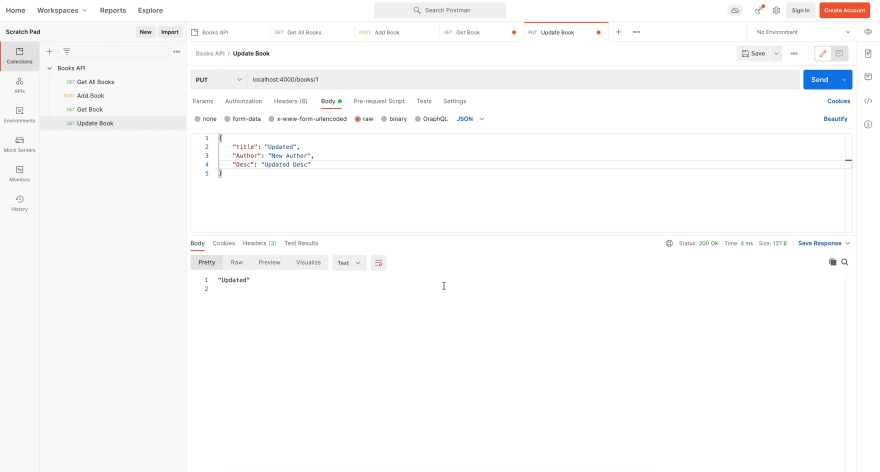880x472 pixels.
Task: Open request more actions ellipsis beside Save
Action: pyautogui.click(x=794, y=53)
